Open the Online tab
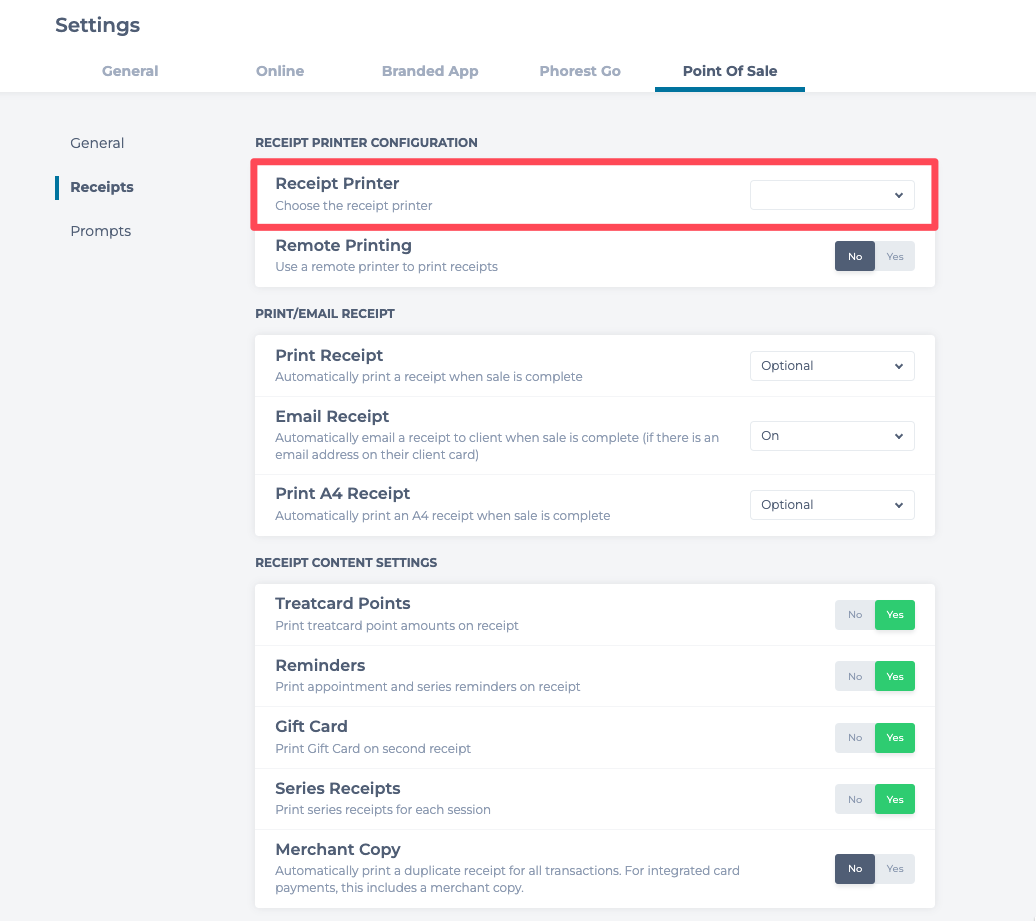 coord(280,71)
